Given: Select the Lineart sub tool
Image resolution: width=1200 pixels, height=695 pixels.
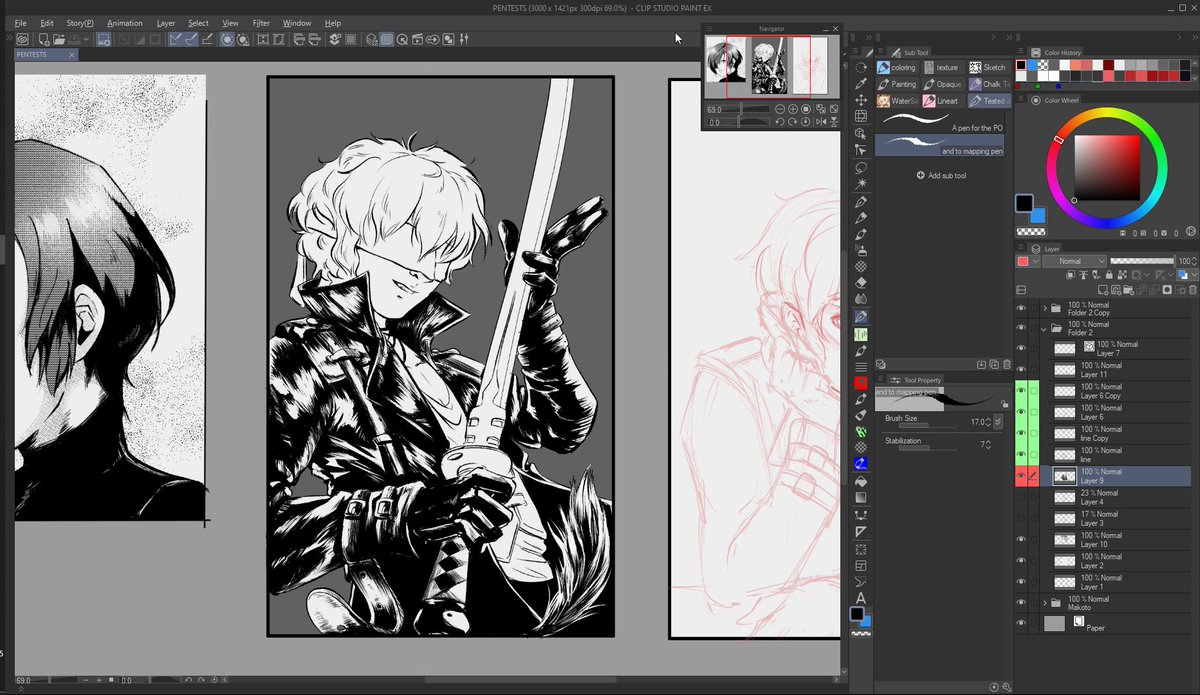Looking at the screenshot, I should (944, 101).
